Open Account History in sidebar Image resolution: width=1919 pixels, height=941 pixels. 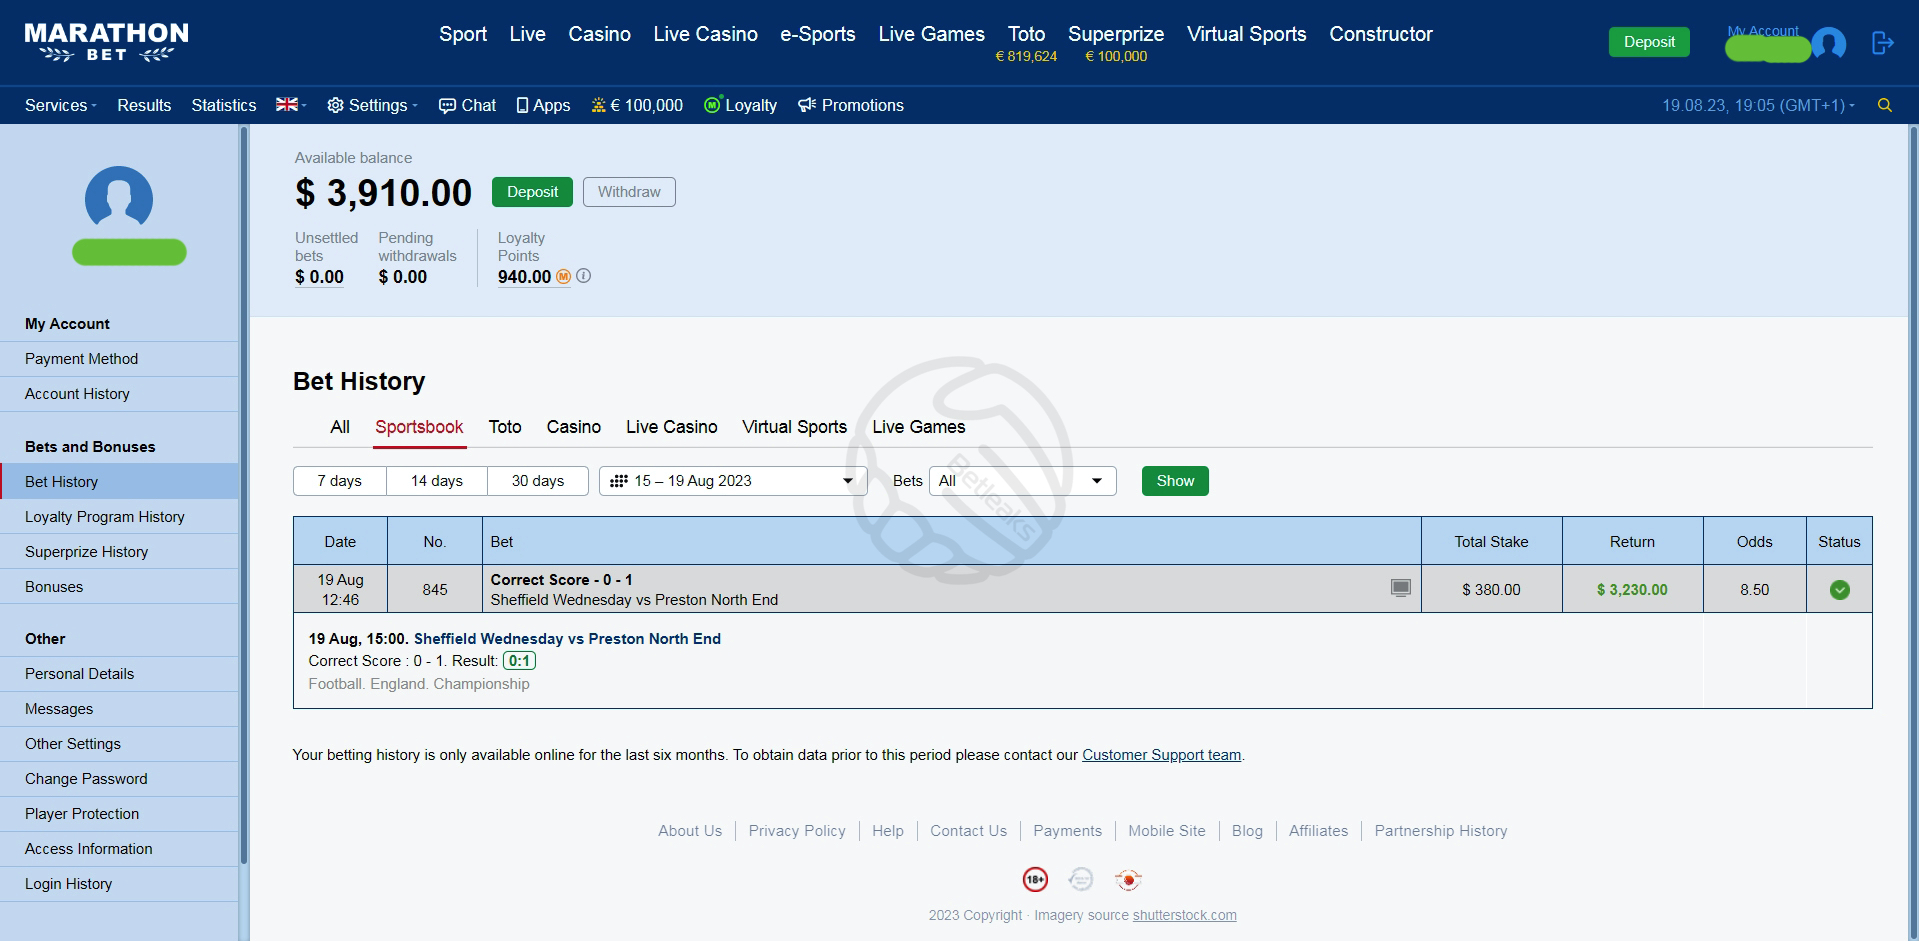click(x=119, y=394)
